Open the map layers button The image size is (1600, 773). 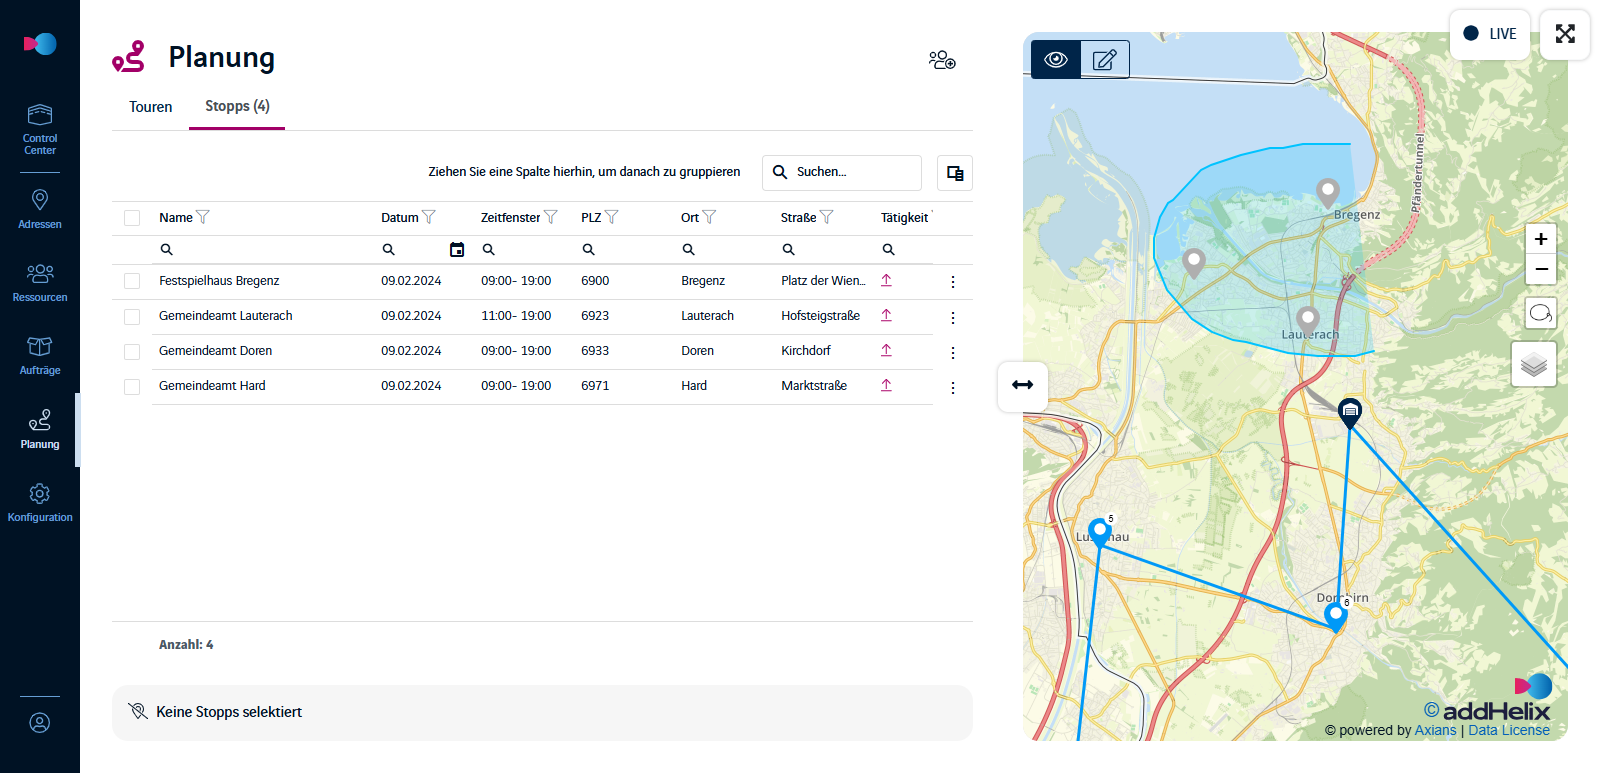click(x=1534, y=364)
